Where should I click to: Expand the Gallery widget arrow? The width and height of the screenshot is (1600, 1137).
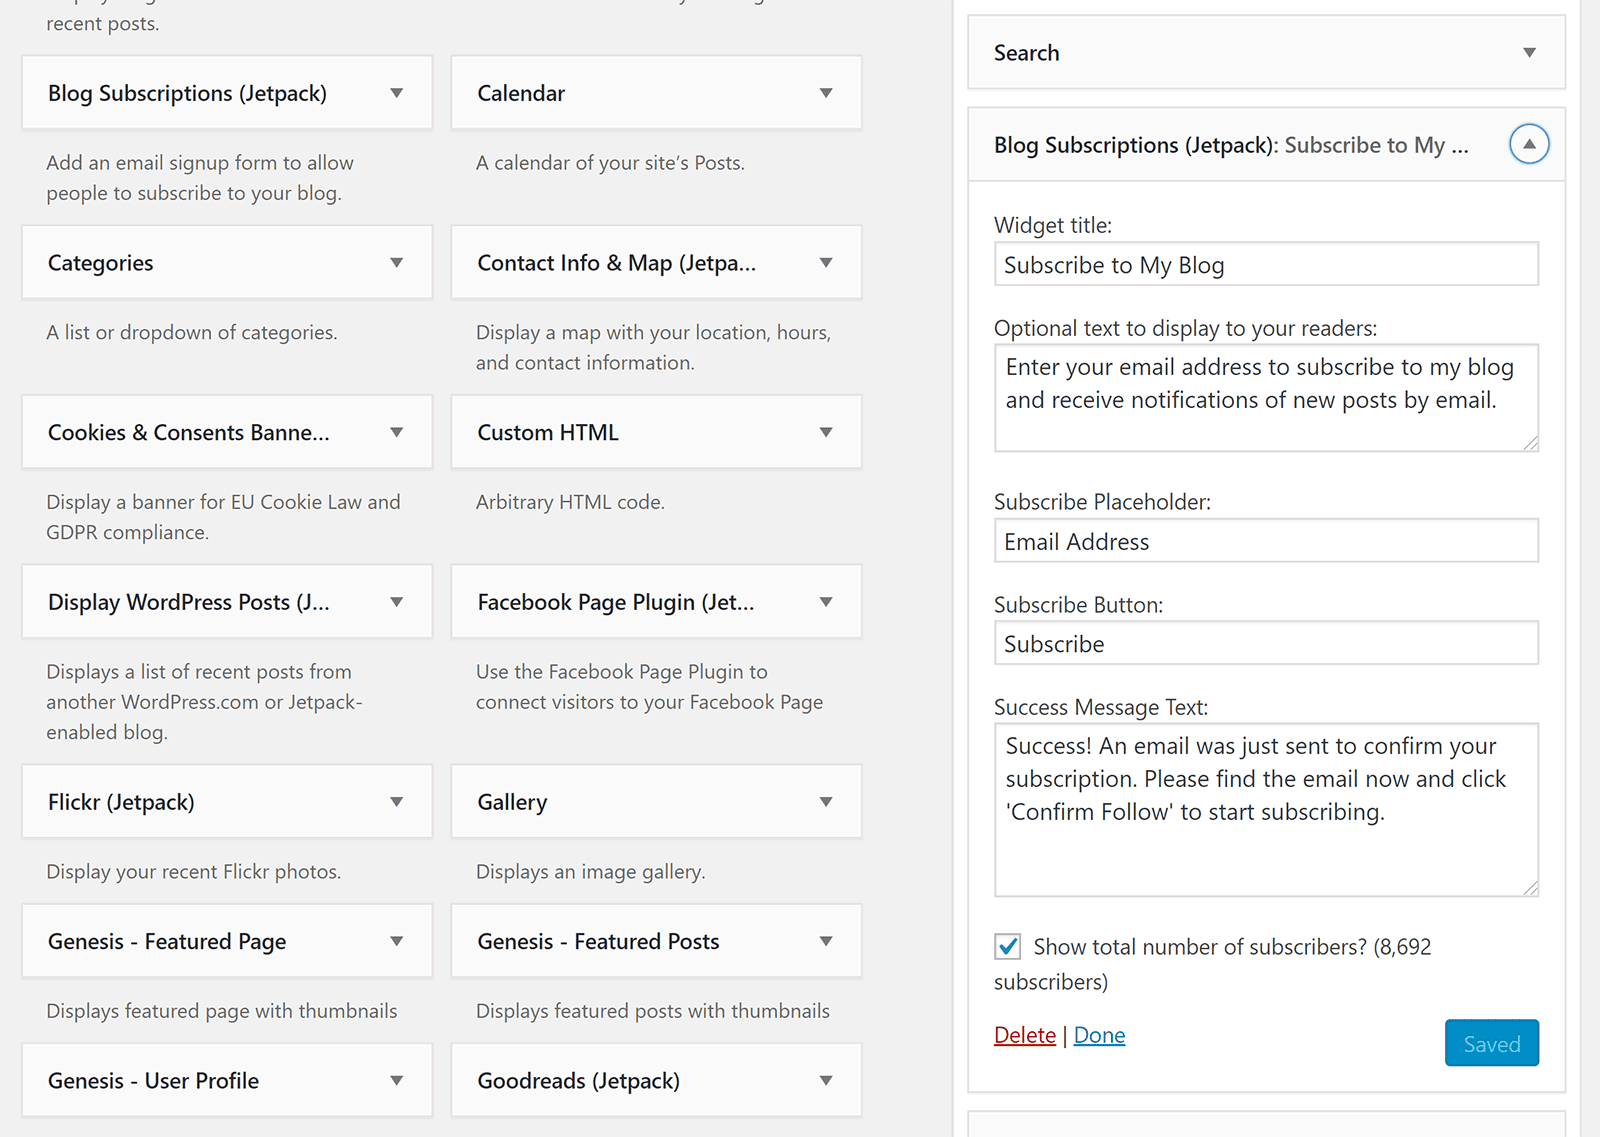(x=826, y=802)
